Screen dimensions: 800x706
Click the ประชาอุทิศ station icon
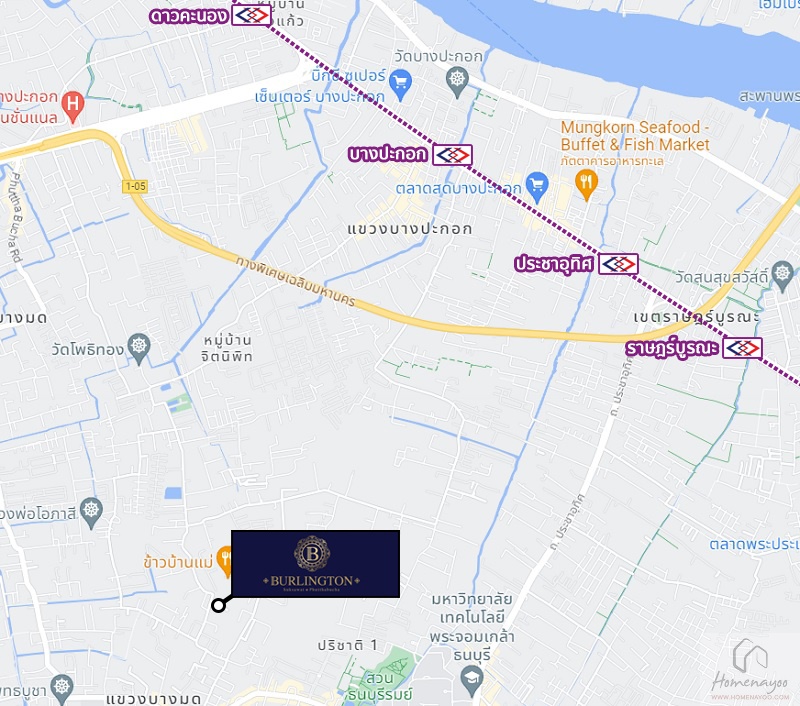618,264
